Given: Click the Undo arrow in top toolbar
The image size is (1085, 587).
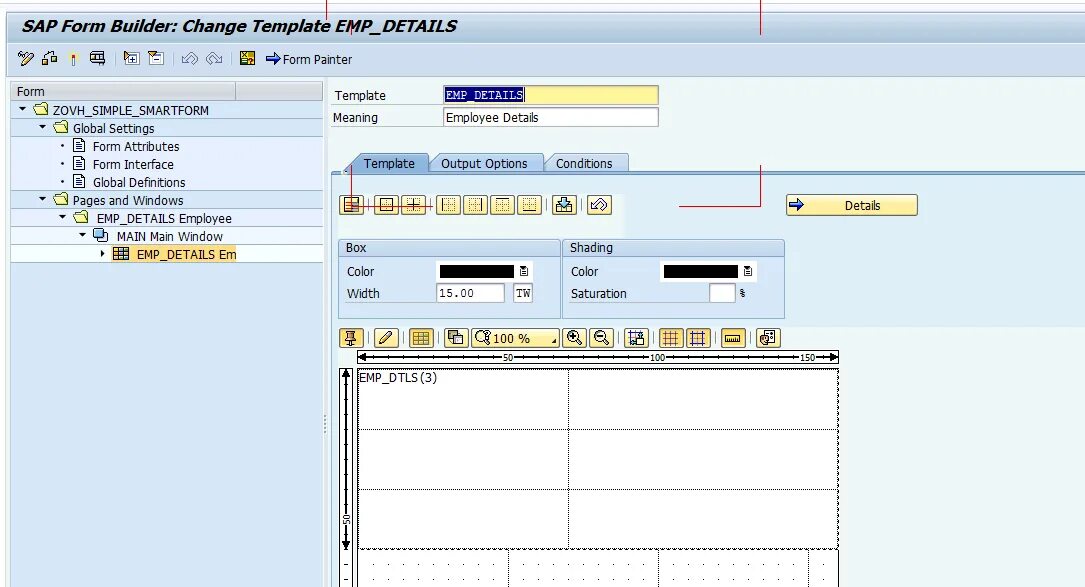Looking at the screenshot, I should point(190,59).
